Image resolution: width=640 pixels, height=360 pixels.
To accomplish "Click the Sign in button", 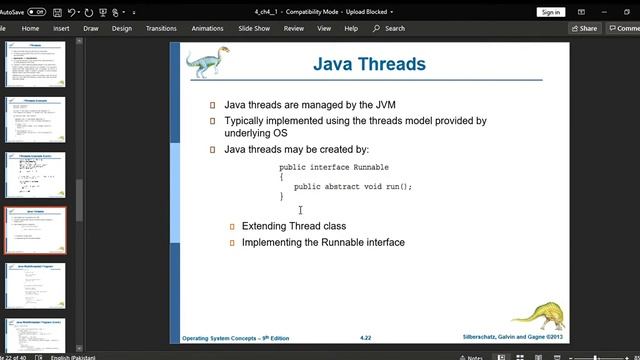I will (x=551, y=12).
